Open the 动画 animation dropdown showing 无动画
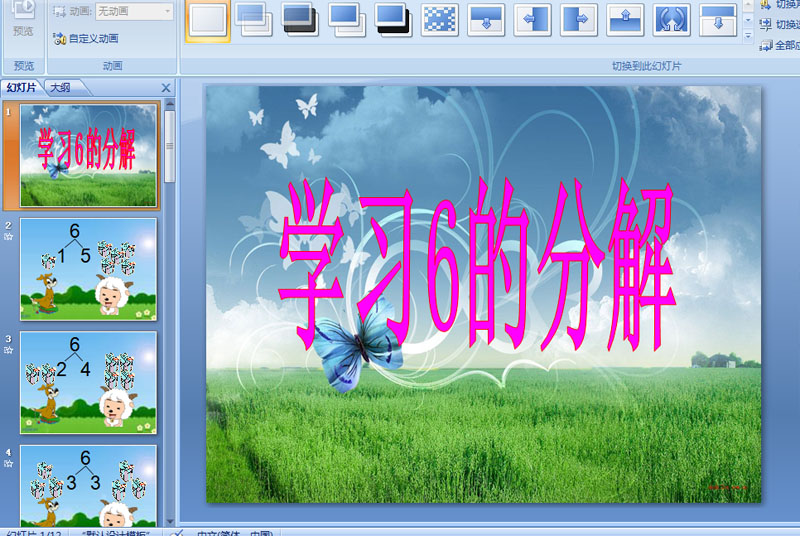This screenshot has height=536, width=800. (x=134, y=11)
